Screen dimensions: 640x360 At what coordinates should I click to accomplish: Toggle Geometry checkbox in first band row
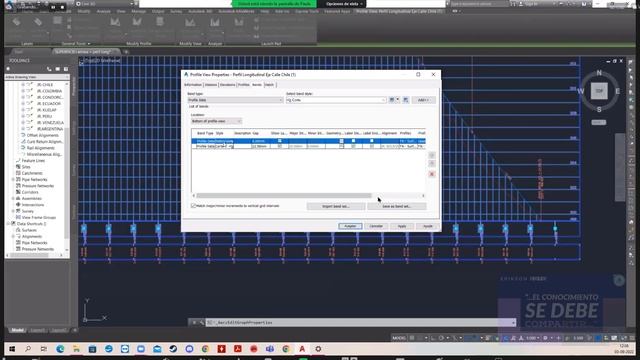pos(341,141)
